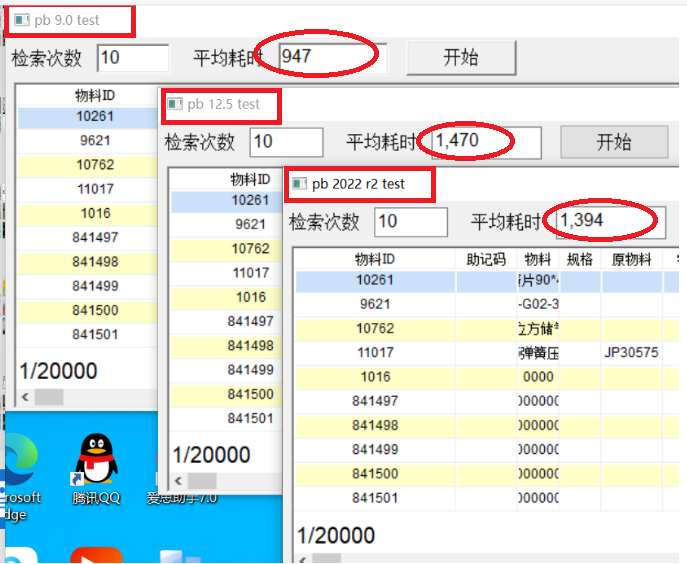Click the 规格 column header
Viewport: 687px width, 564px height.
(x=579, y=259)
